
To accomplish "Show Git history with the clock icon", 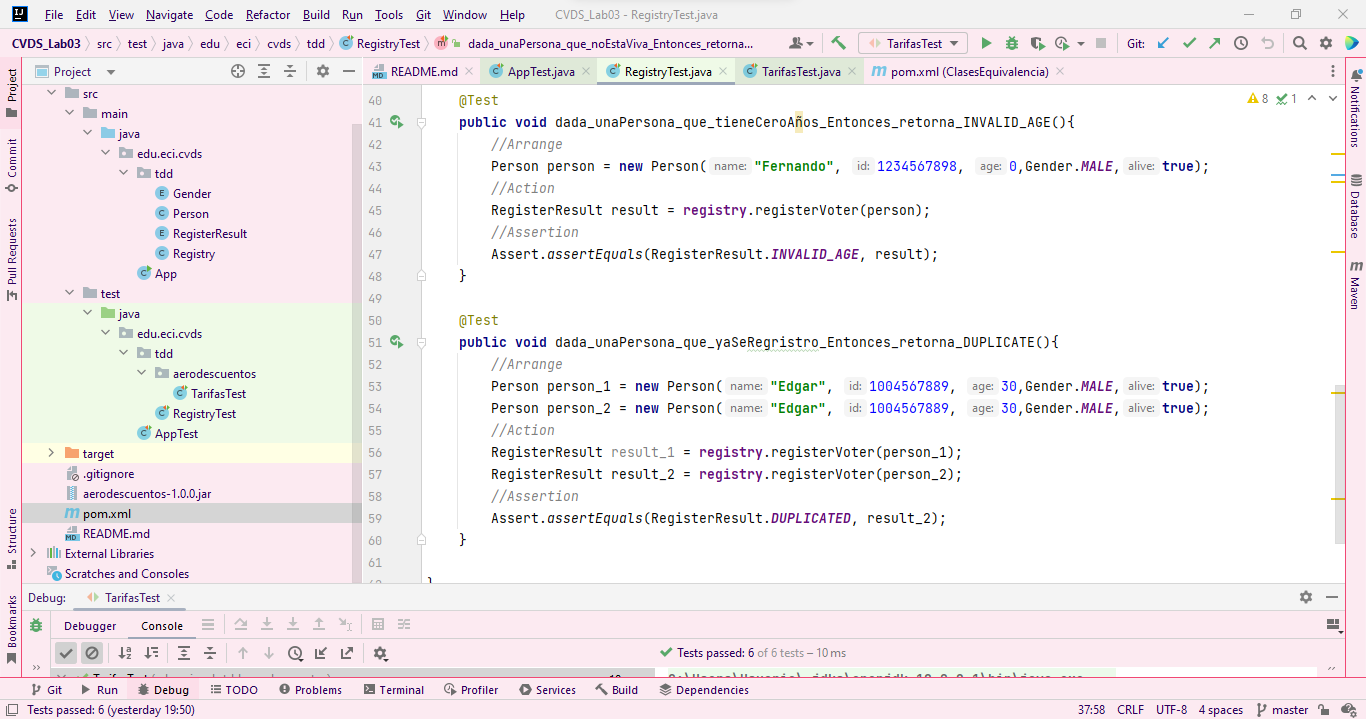I will [1241, 44].
